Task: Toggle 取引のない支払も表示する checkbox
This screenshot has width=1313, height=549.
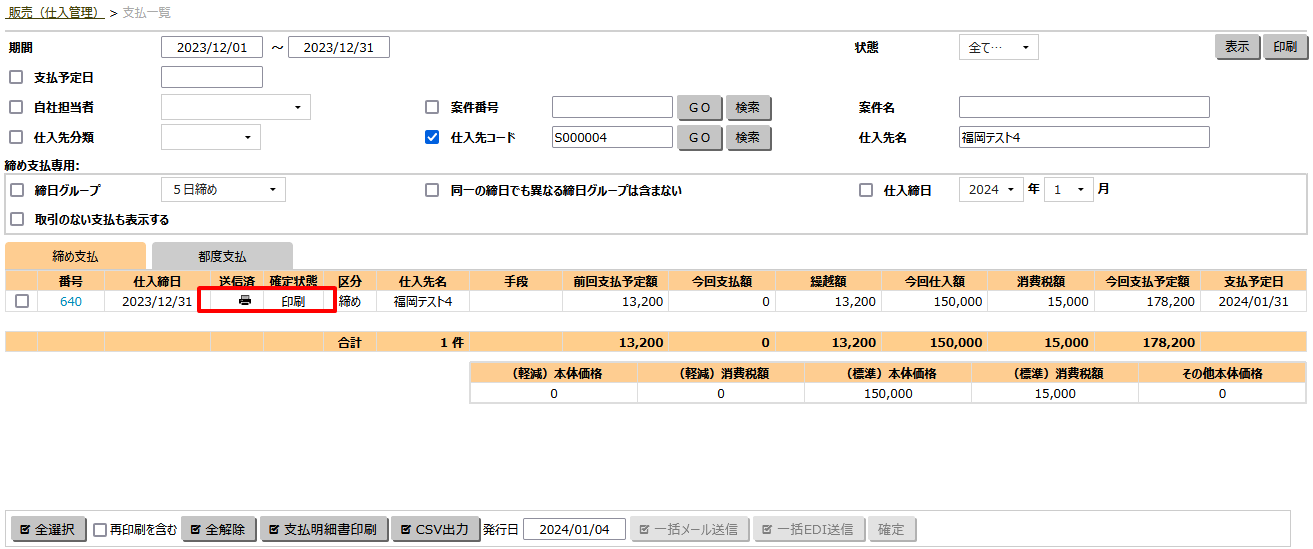Action: tap(16, 219)
